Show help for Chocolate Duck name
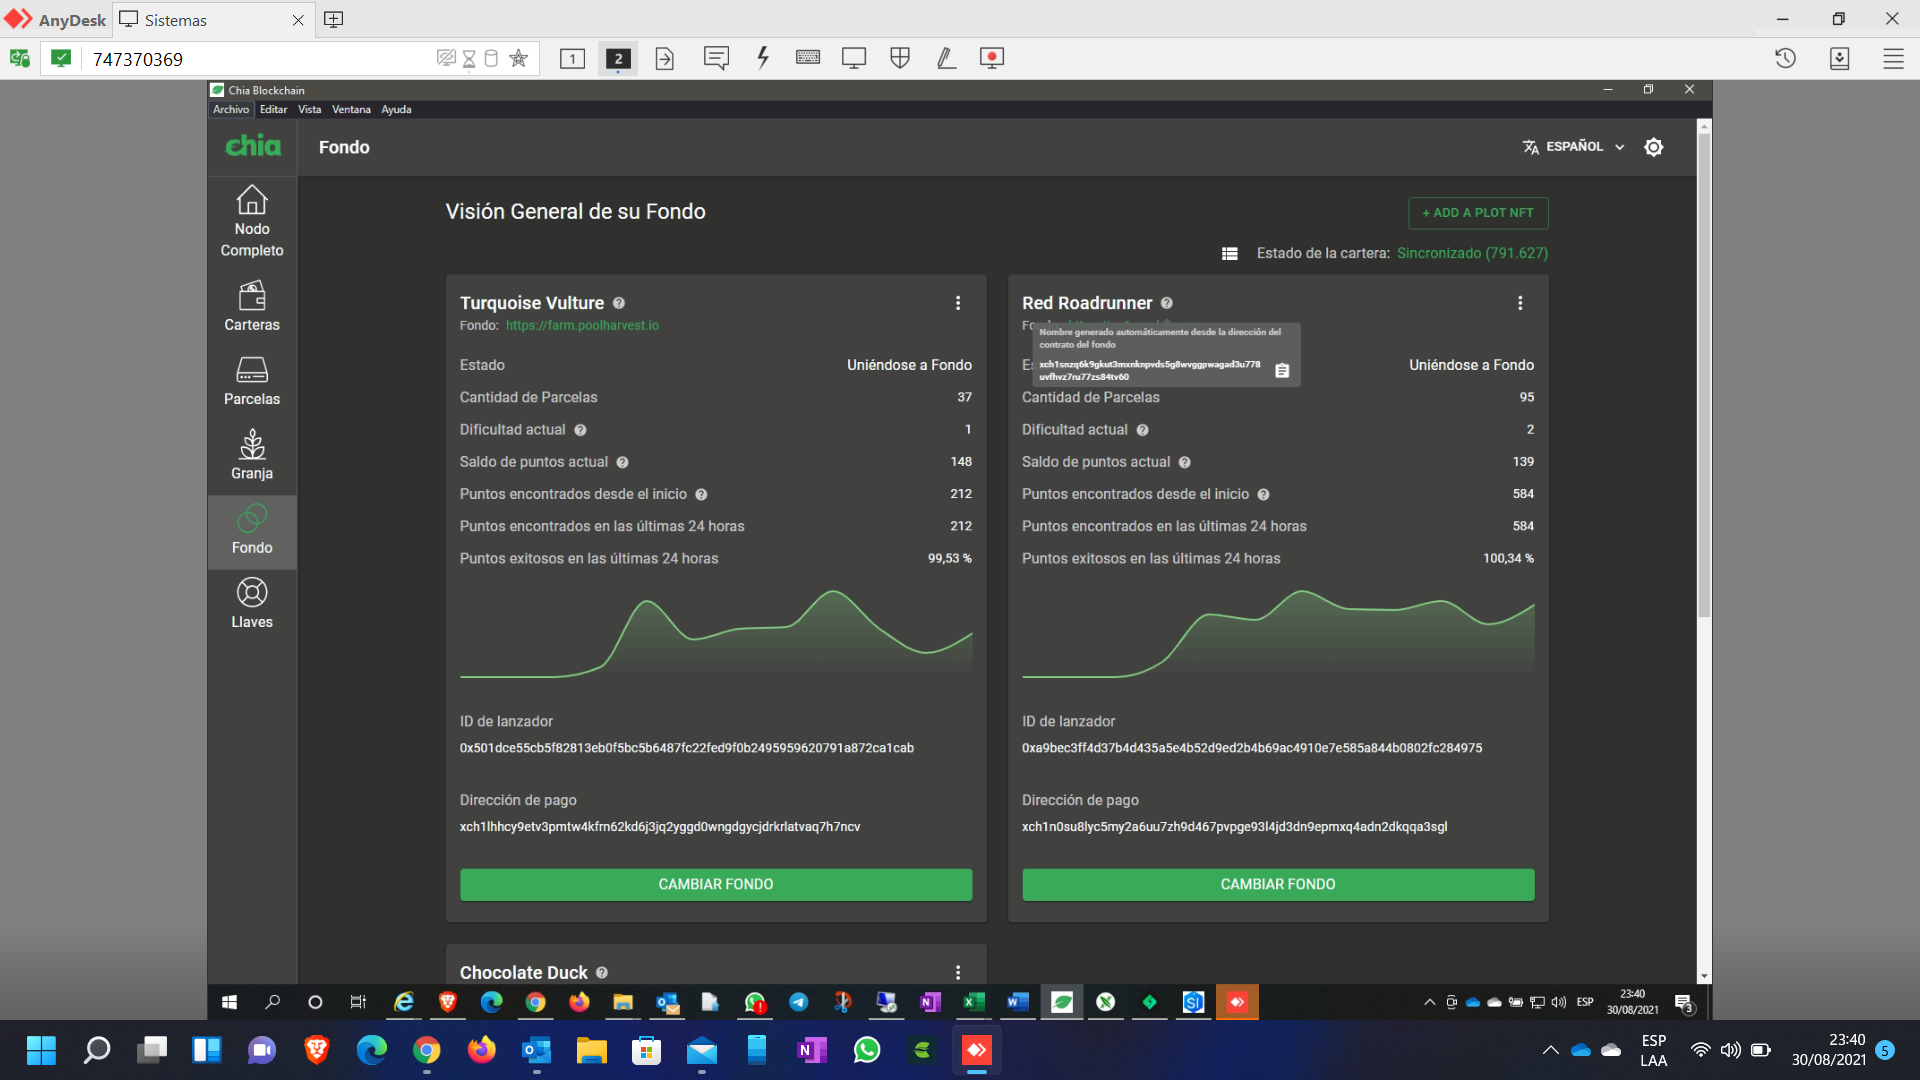Viewport: 1920px width, 1080px height. [x=602, y=972]
